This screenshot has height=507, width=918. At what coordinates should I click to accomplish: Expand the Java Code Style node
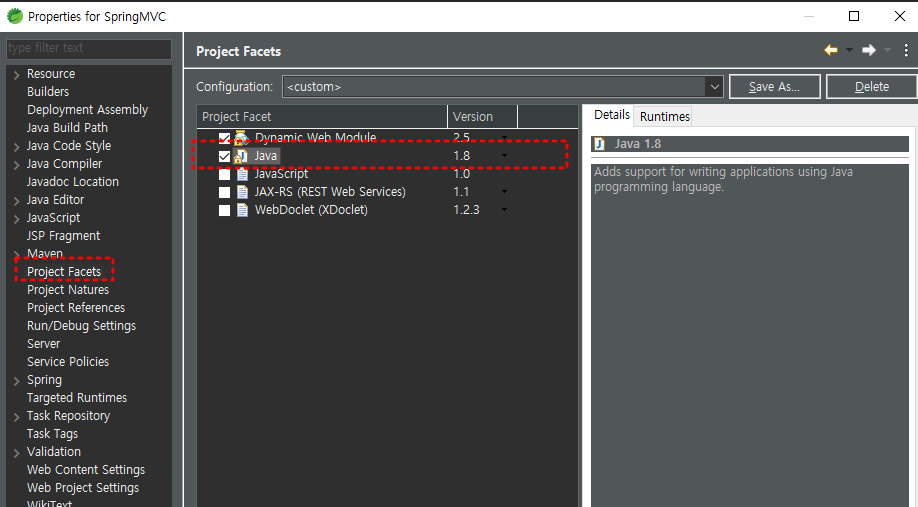[x=16, y=146]
